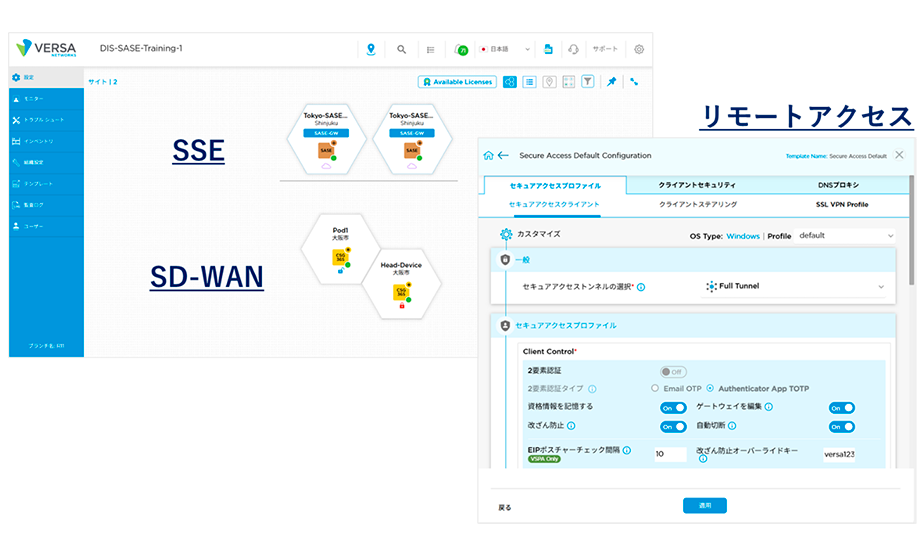Disable the 自動切断 toggle
The height and width of the screenshot is (560, 920).
pyautogui.click(x=841, y=426)
